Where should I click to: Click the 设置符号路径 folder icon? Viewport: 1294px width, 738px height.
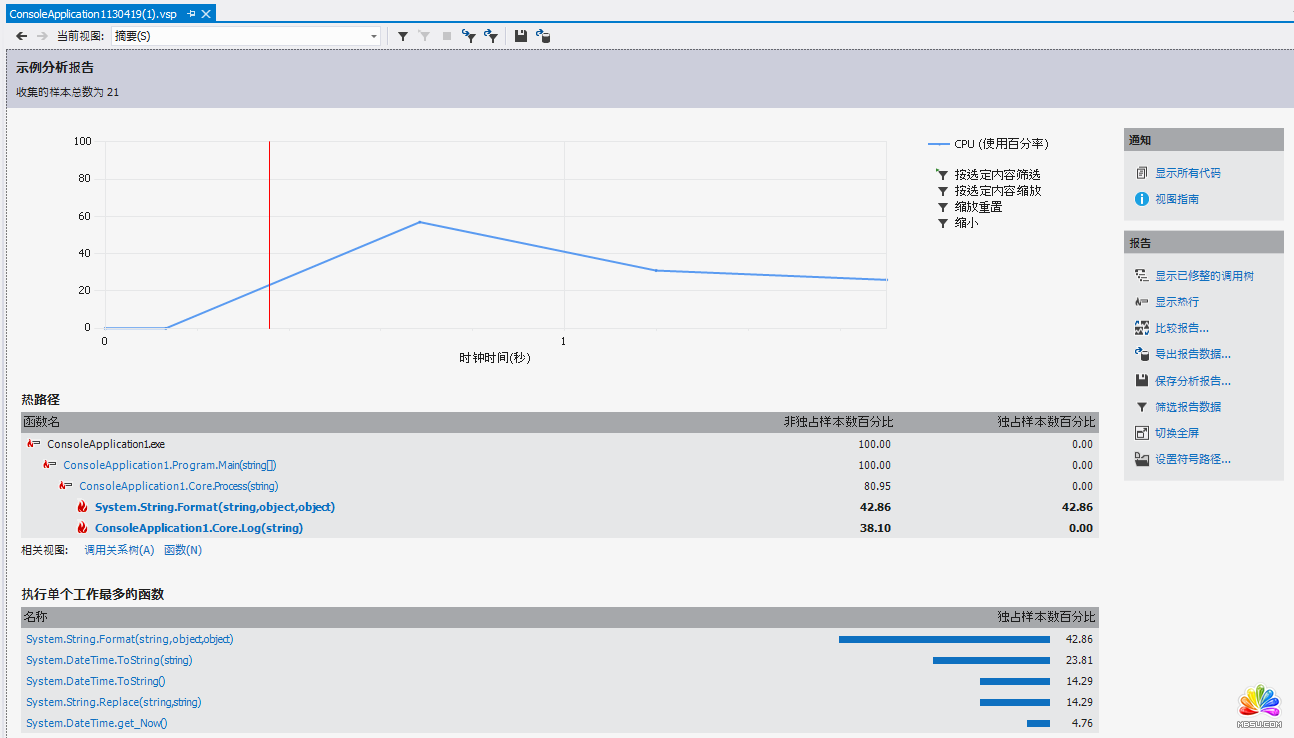tap(1142, 459)
